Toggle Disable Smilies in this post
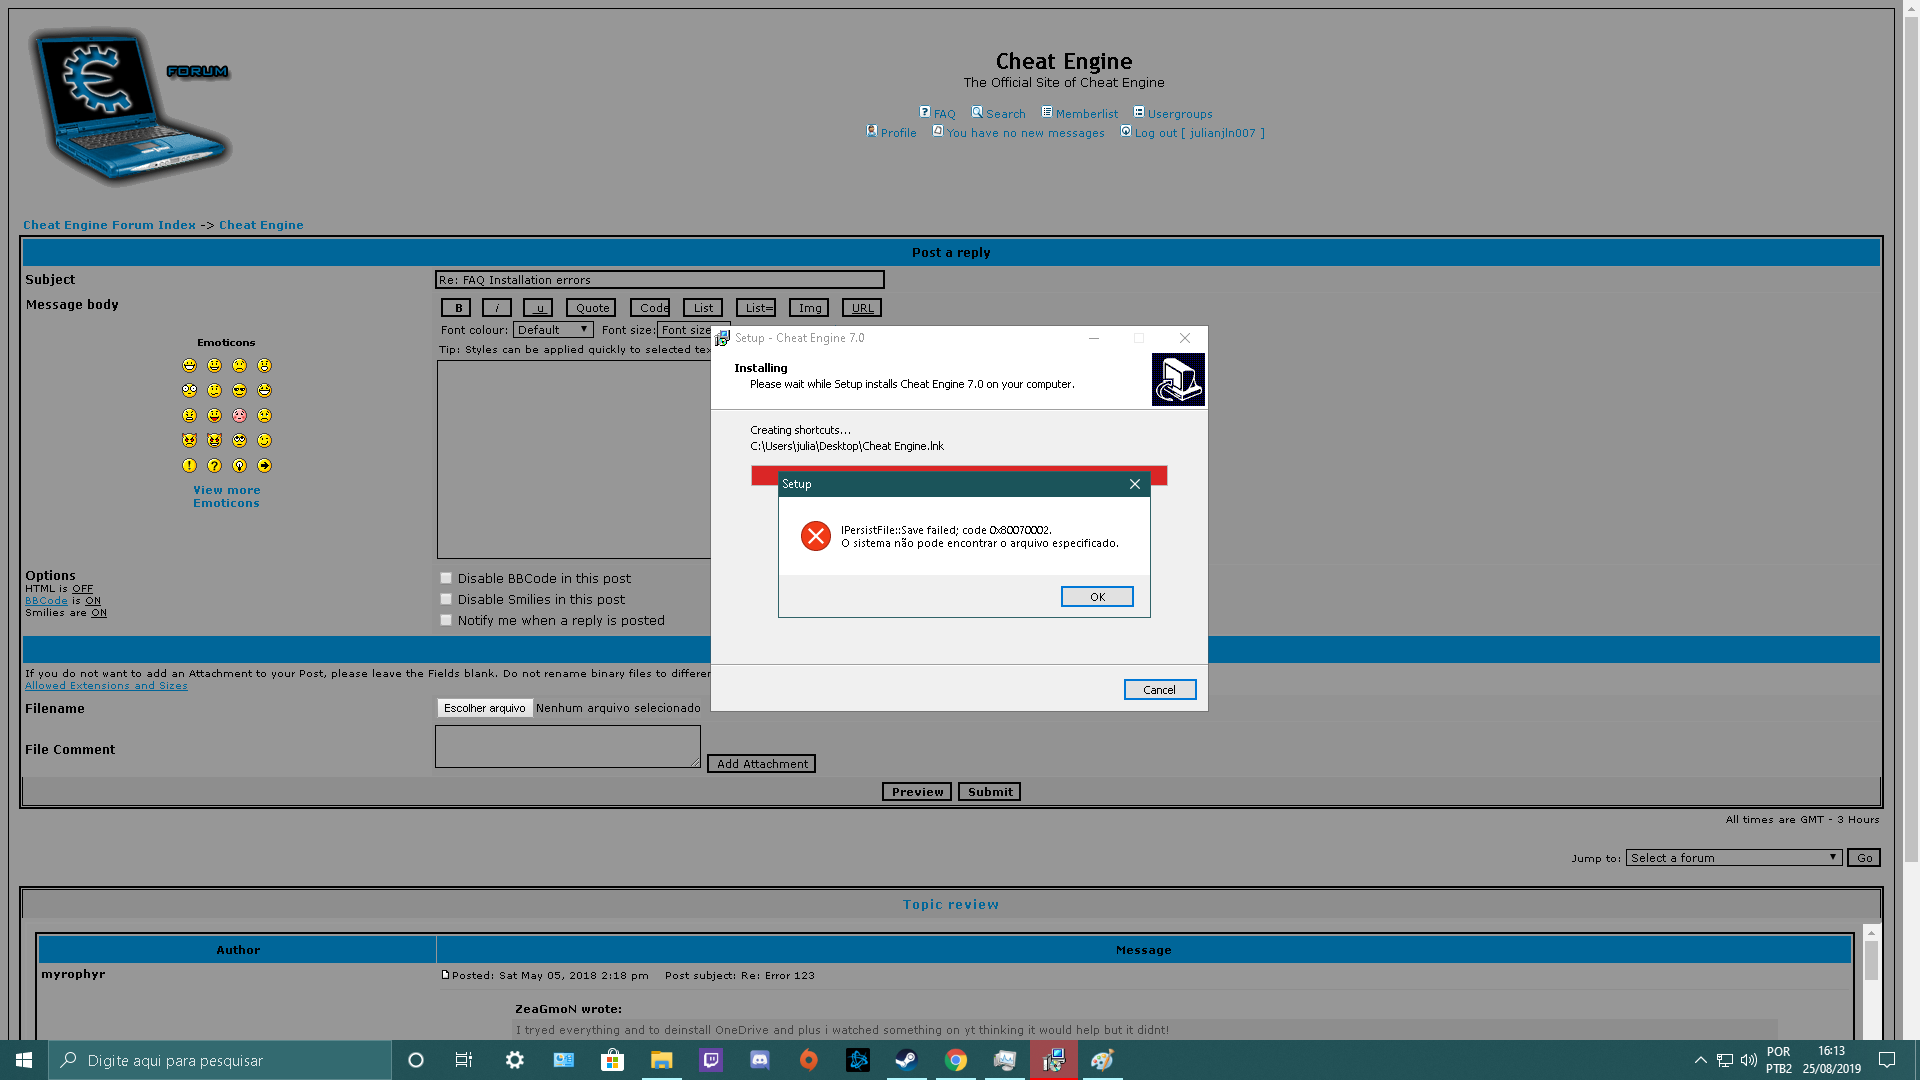The image size is (1920, 1080). click(x=444, y=599)
